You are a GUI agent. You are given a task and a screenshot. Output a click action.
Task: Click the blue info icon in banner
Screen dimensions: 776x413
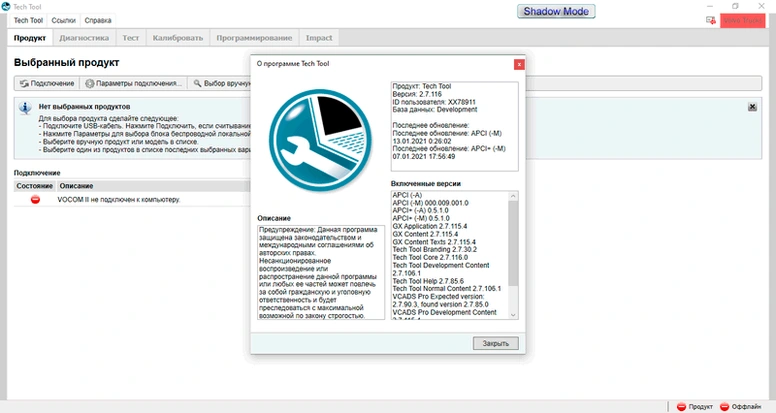25,107
